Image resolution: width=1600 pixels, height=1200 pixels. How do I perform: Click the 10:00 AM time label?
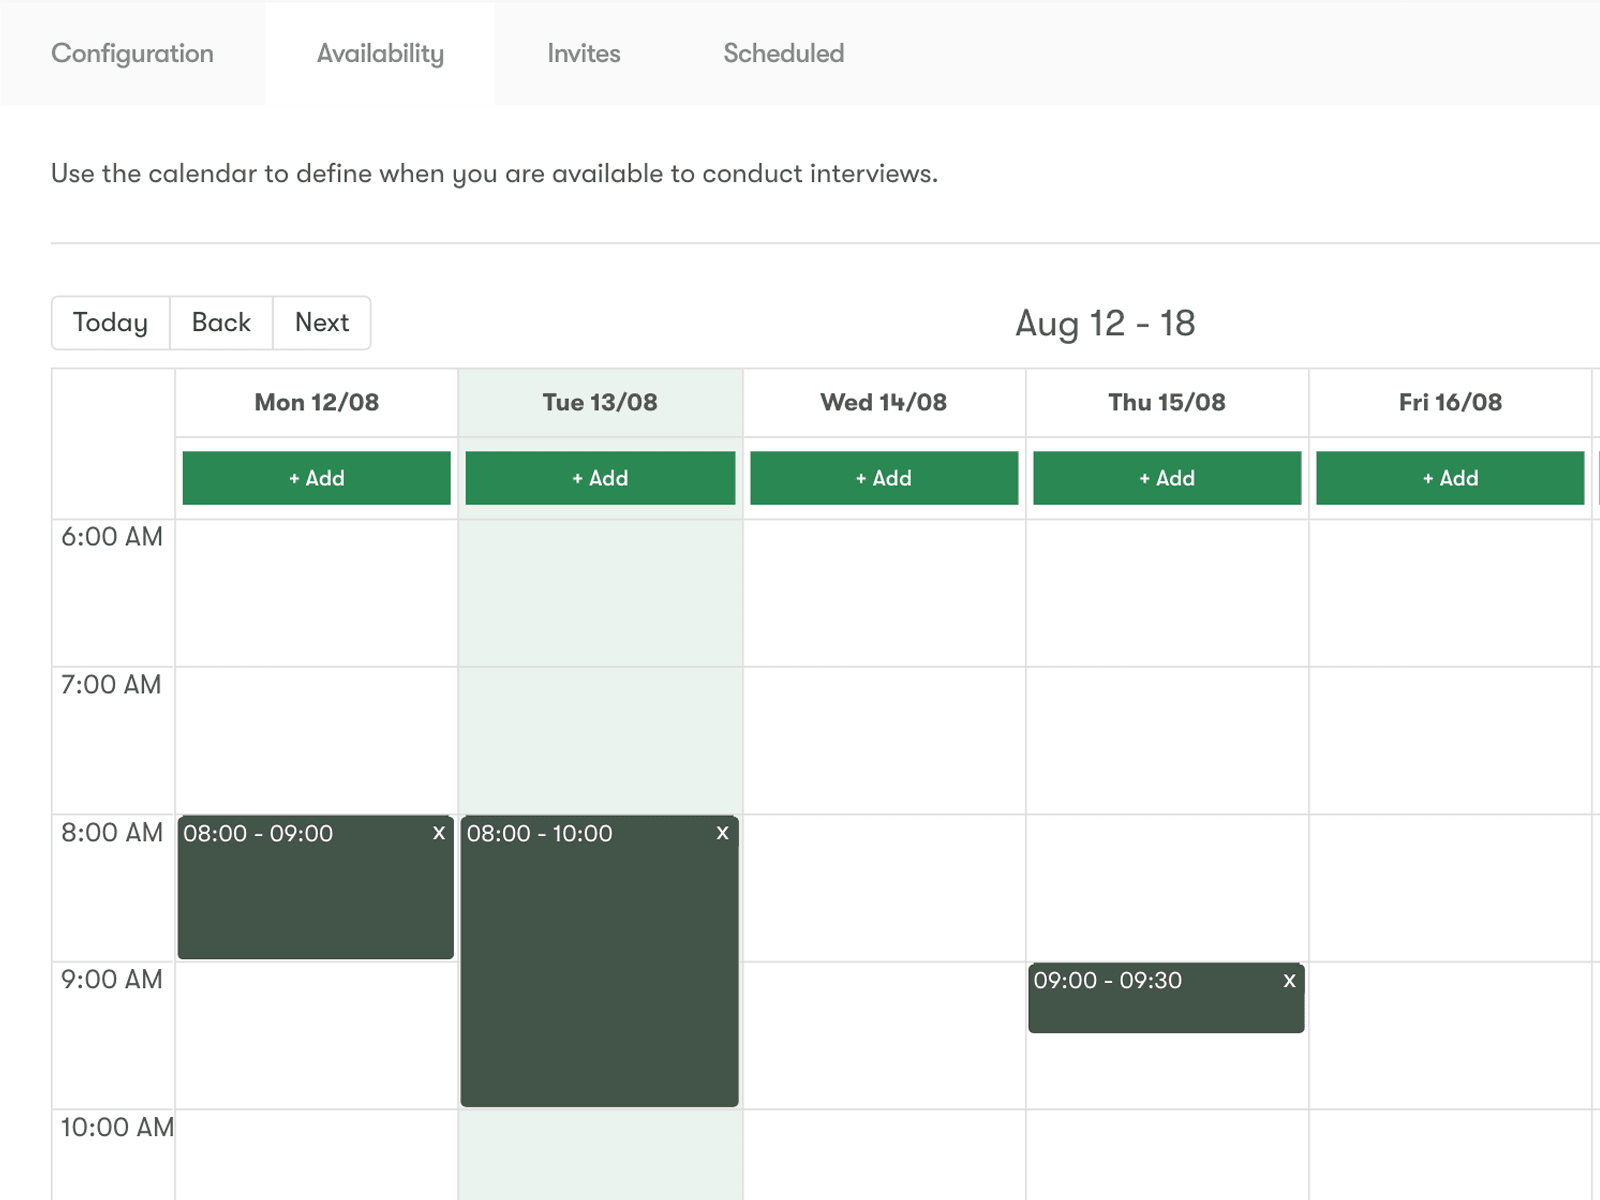[117, 1128]
